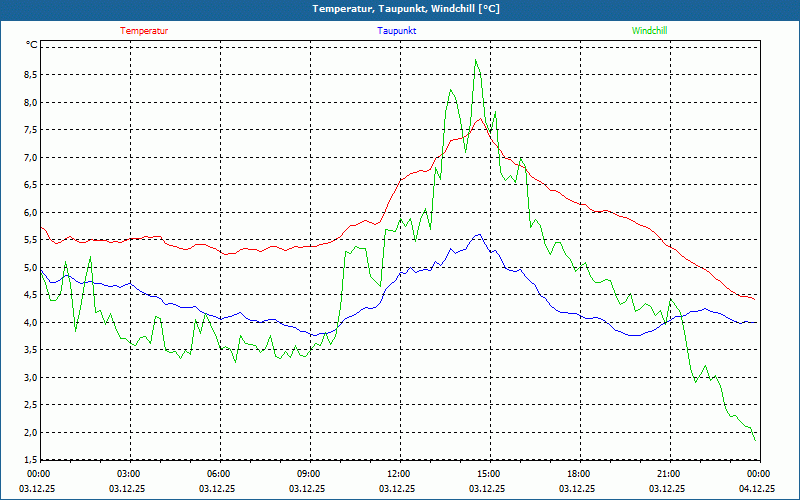Select the 21:00 time axis label
The height and width of the screenshot is (500, 800).
pos(668,474)
